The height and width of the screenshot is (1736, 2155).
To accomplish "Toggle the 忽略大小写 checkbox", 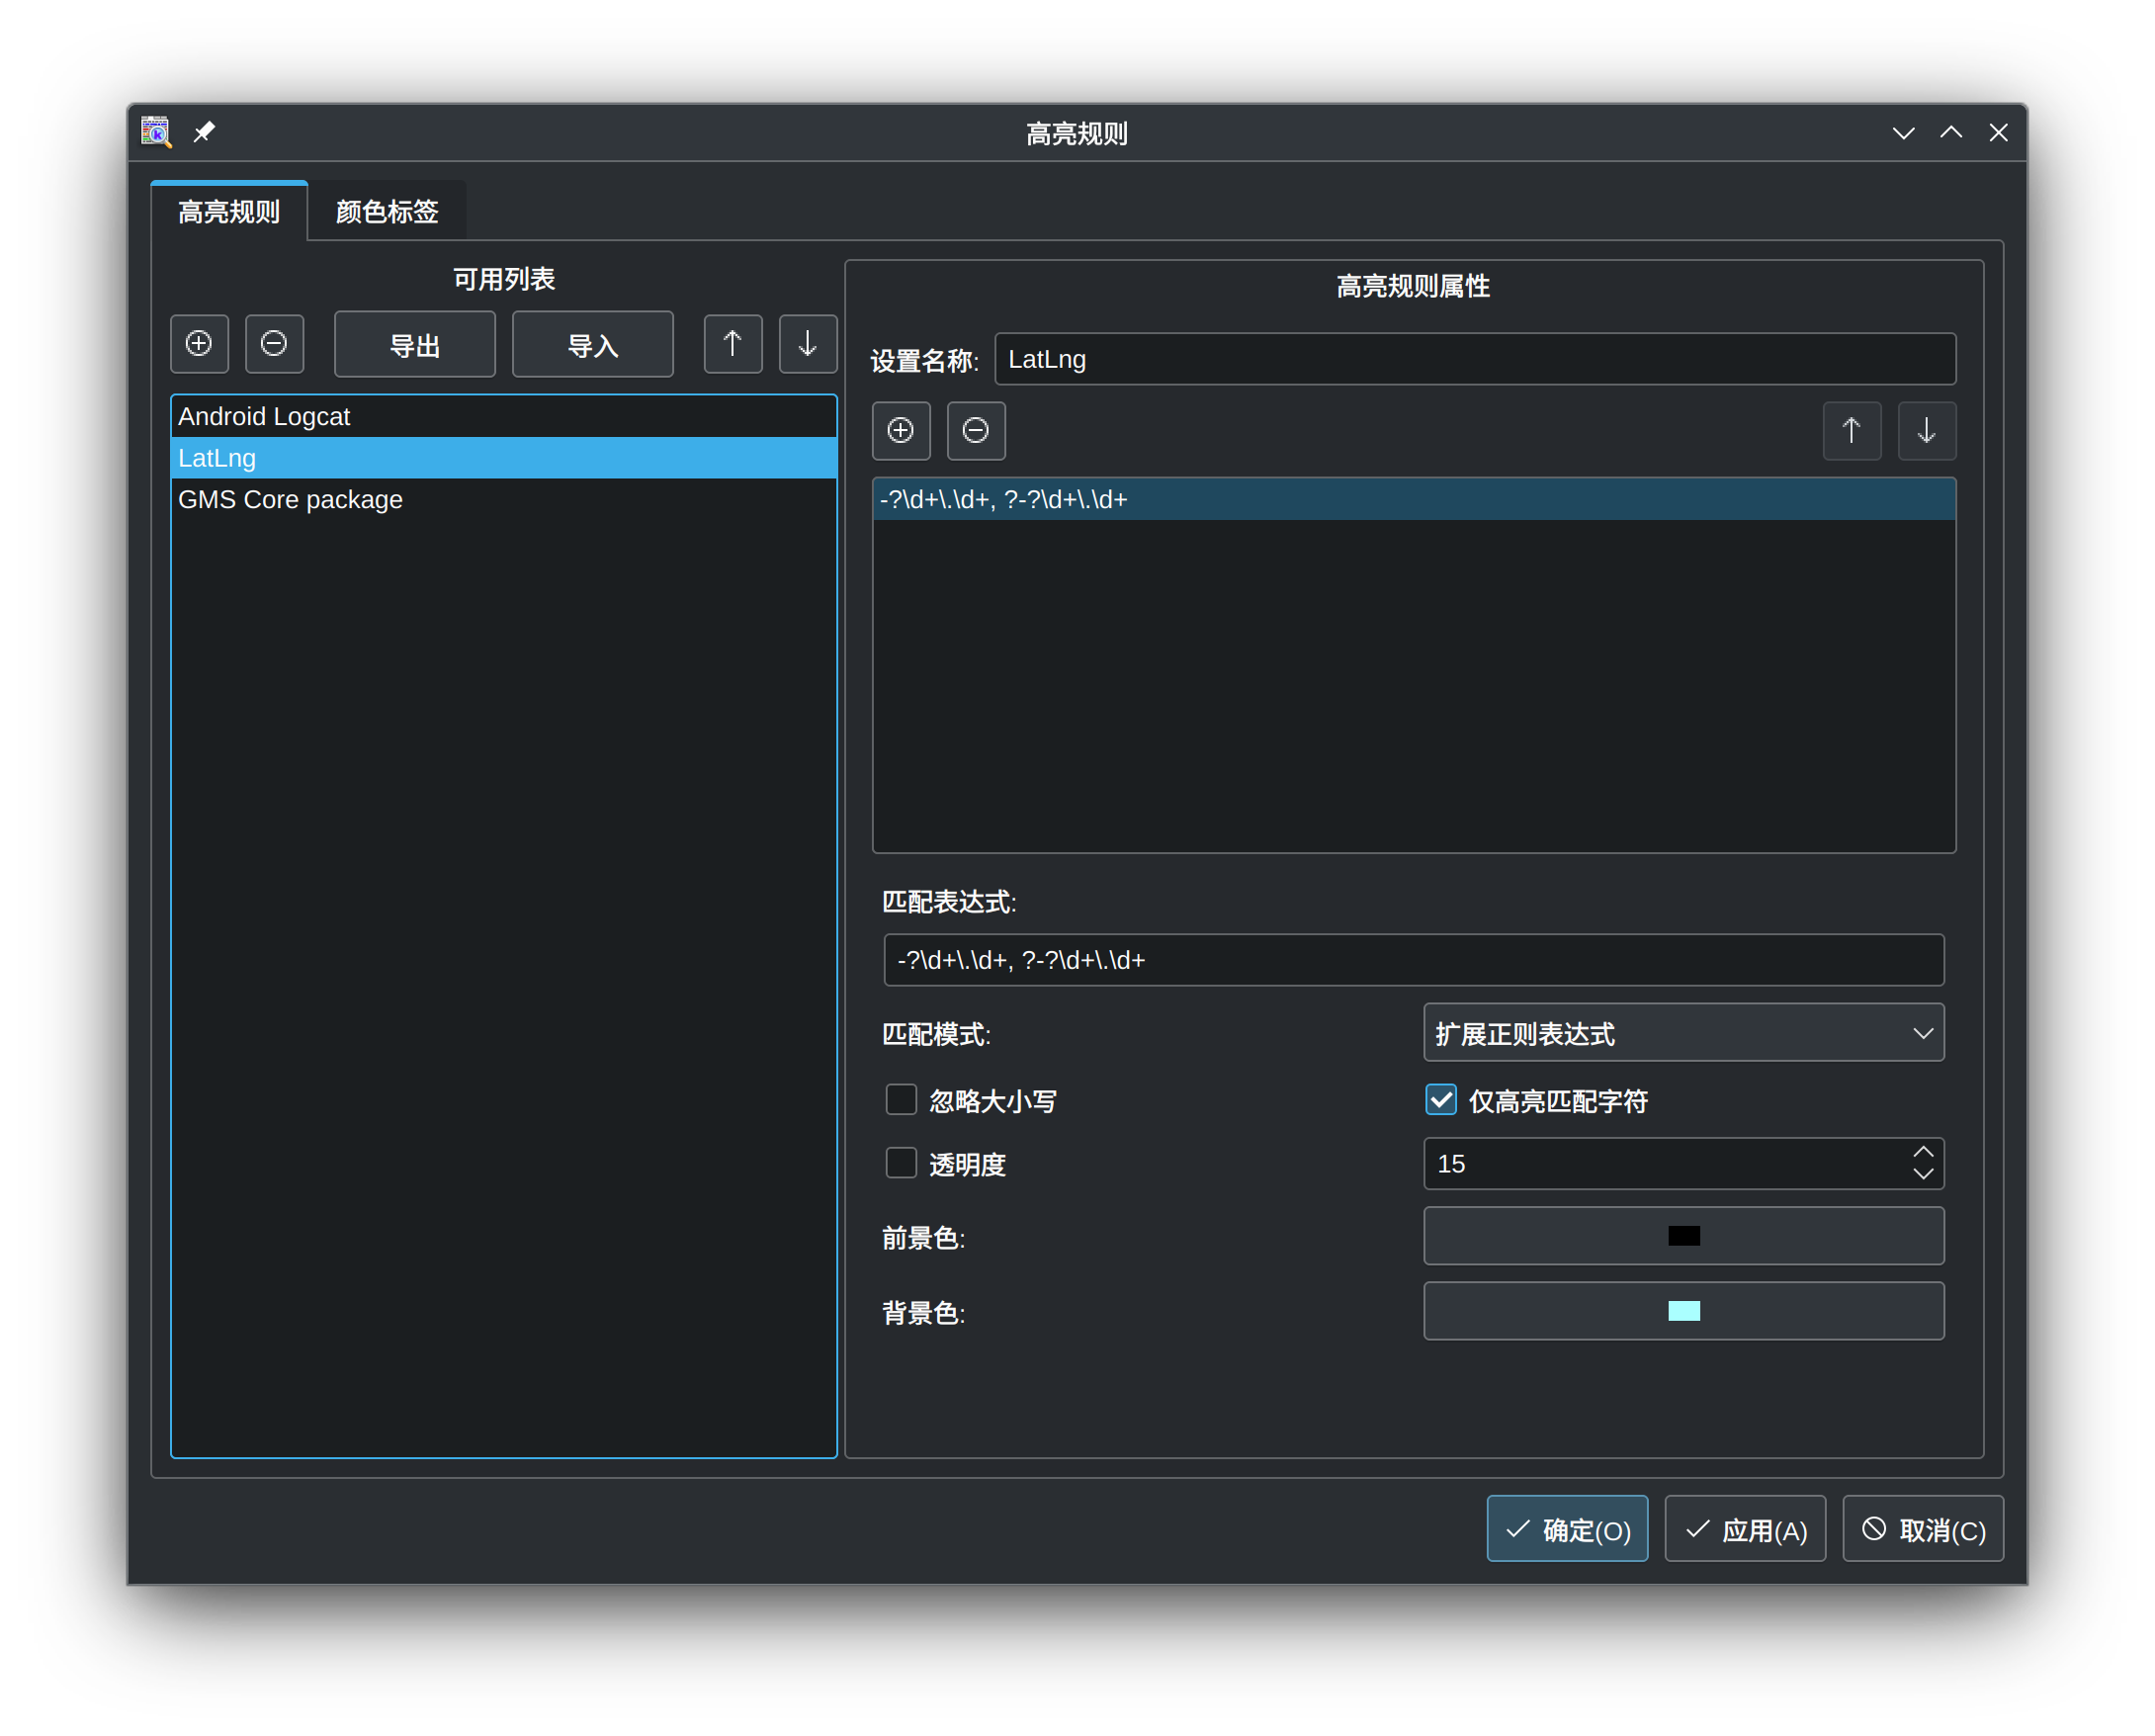I will coord(970,1100).
